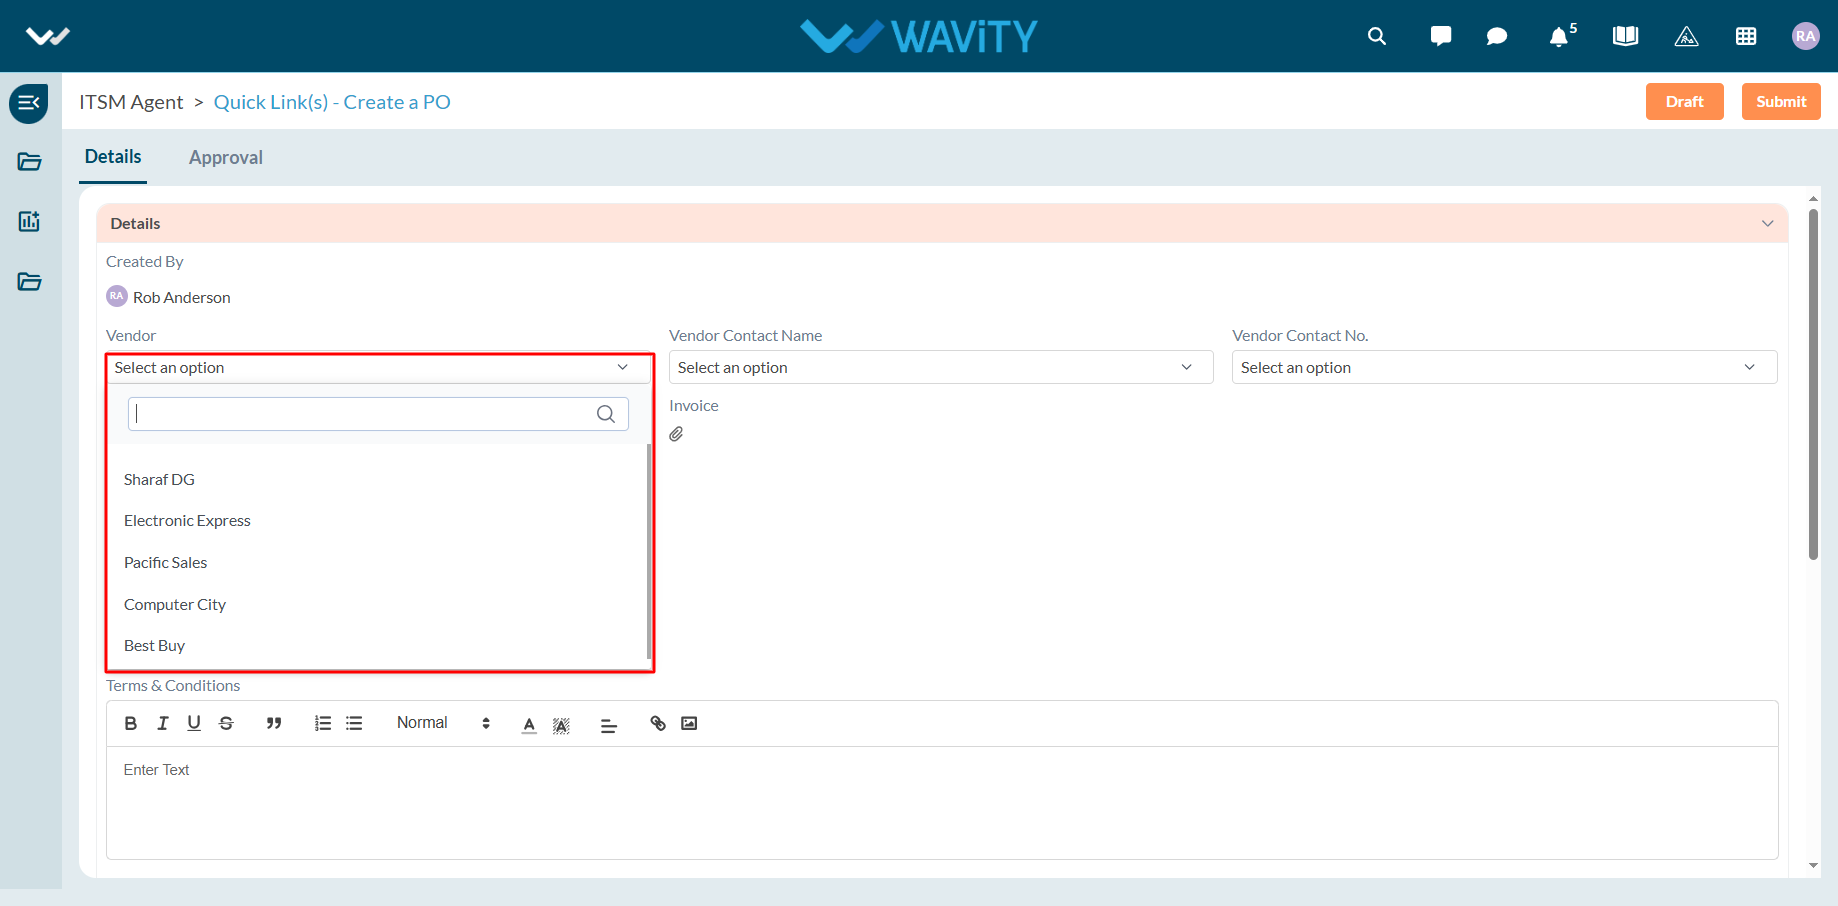
Task: Insert a hyperlink in editor
Action: [x=657, y=723]
